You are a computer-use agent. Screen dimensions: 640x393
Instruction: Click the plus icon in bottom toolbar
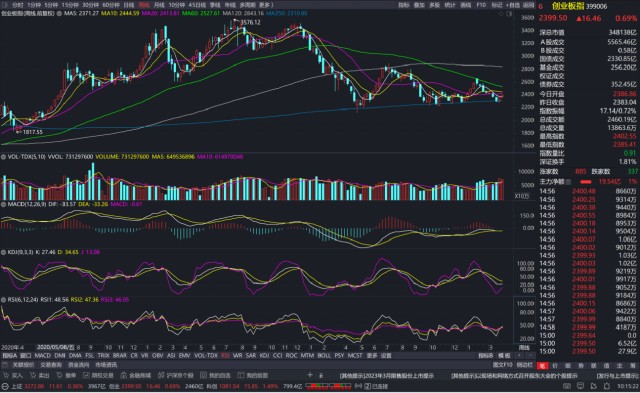(x=310, y=375)
